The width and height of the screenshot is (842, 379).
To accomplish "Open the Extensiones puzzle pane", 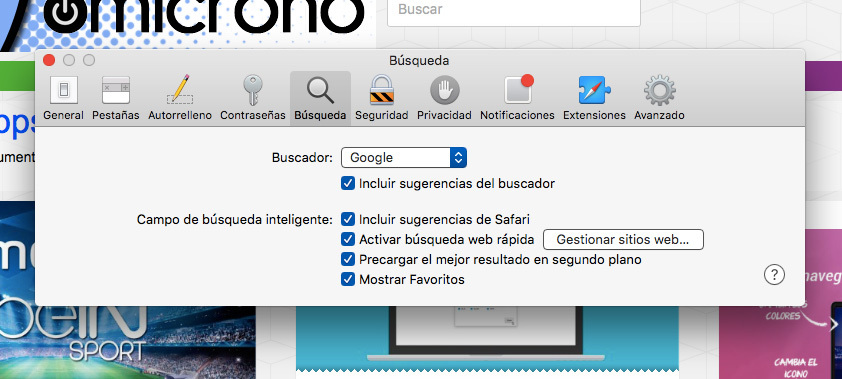I will (594, 98).
